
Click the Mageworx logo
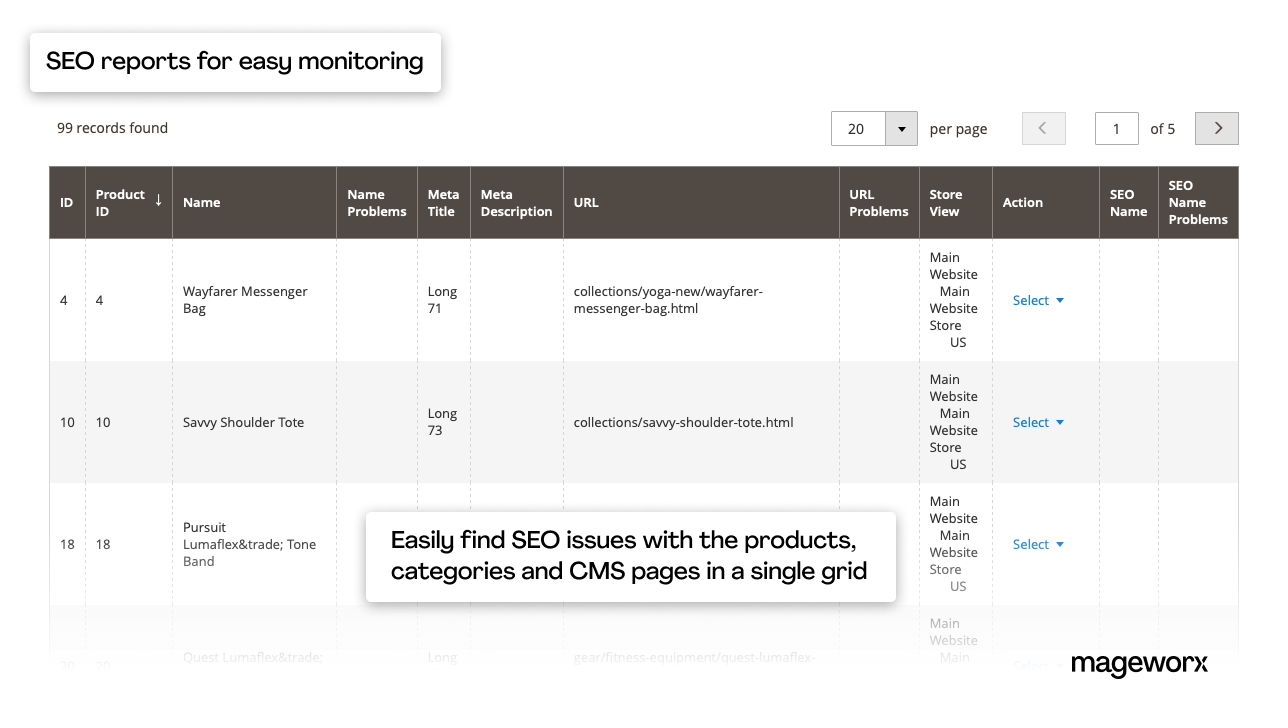[1139, 664]
